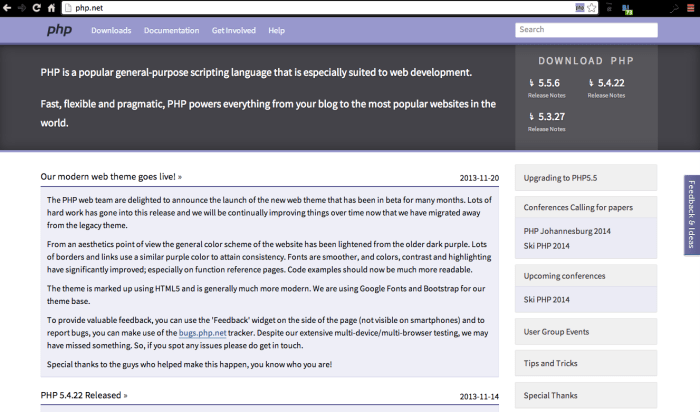The image size is (700, 412).
Task: Click the page icon in the address bar
Action: [68, 8]
